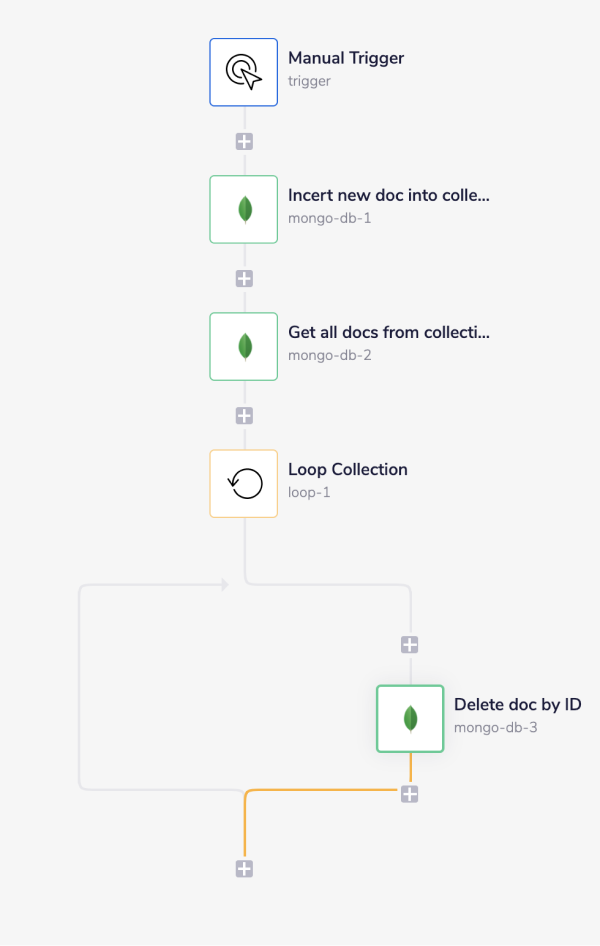Click the MongoDB icon on Delete doc node
Viewport: 600px width, 946px height.
[x=410, y=718]
